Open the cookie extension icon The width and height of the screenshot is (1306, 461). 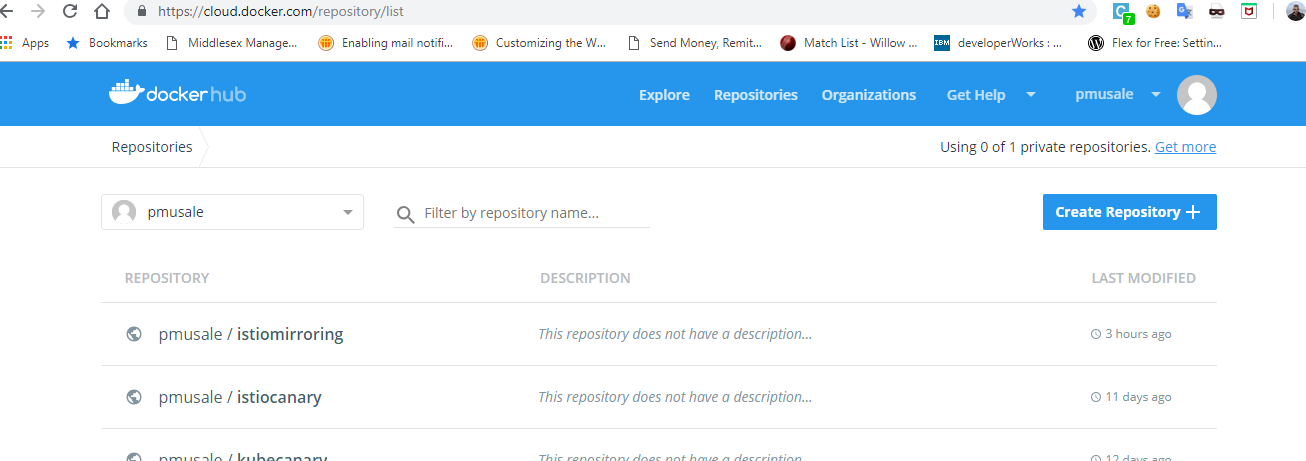coord(1153,11)
